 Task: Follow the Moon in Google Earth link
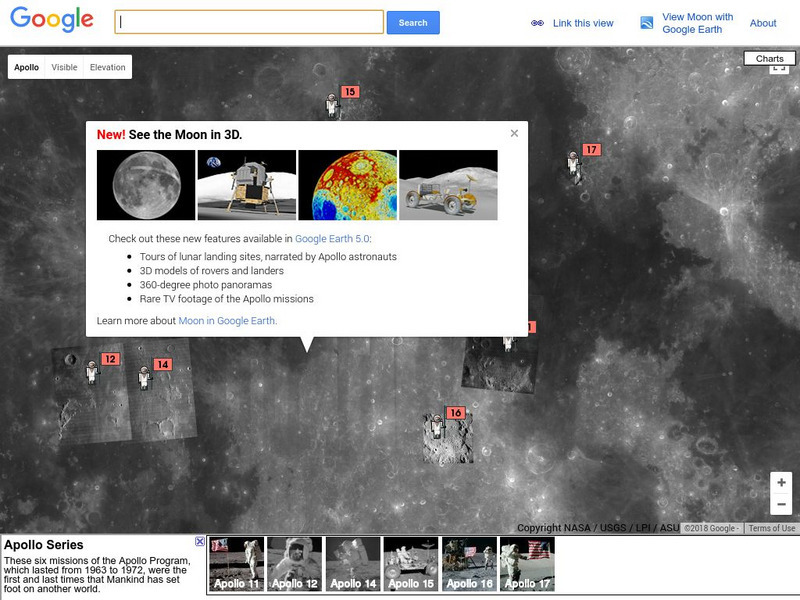(x=227, y=320)
